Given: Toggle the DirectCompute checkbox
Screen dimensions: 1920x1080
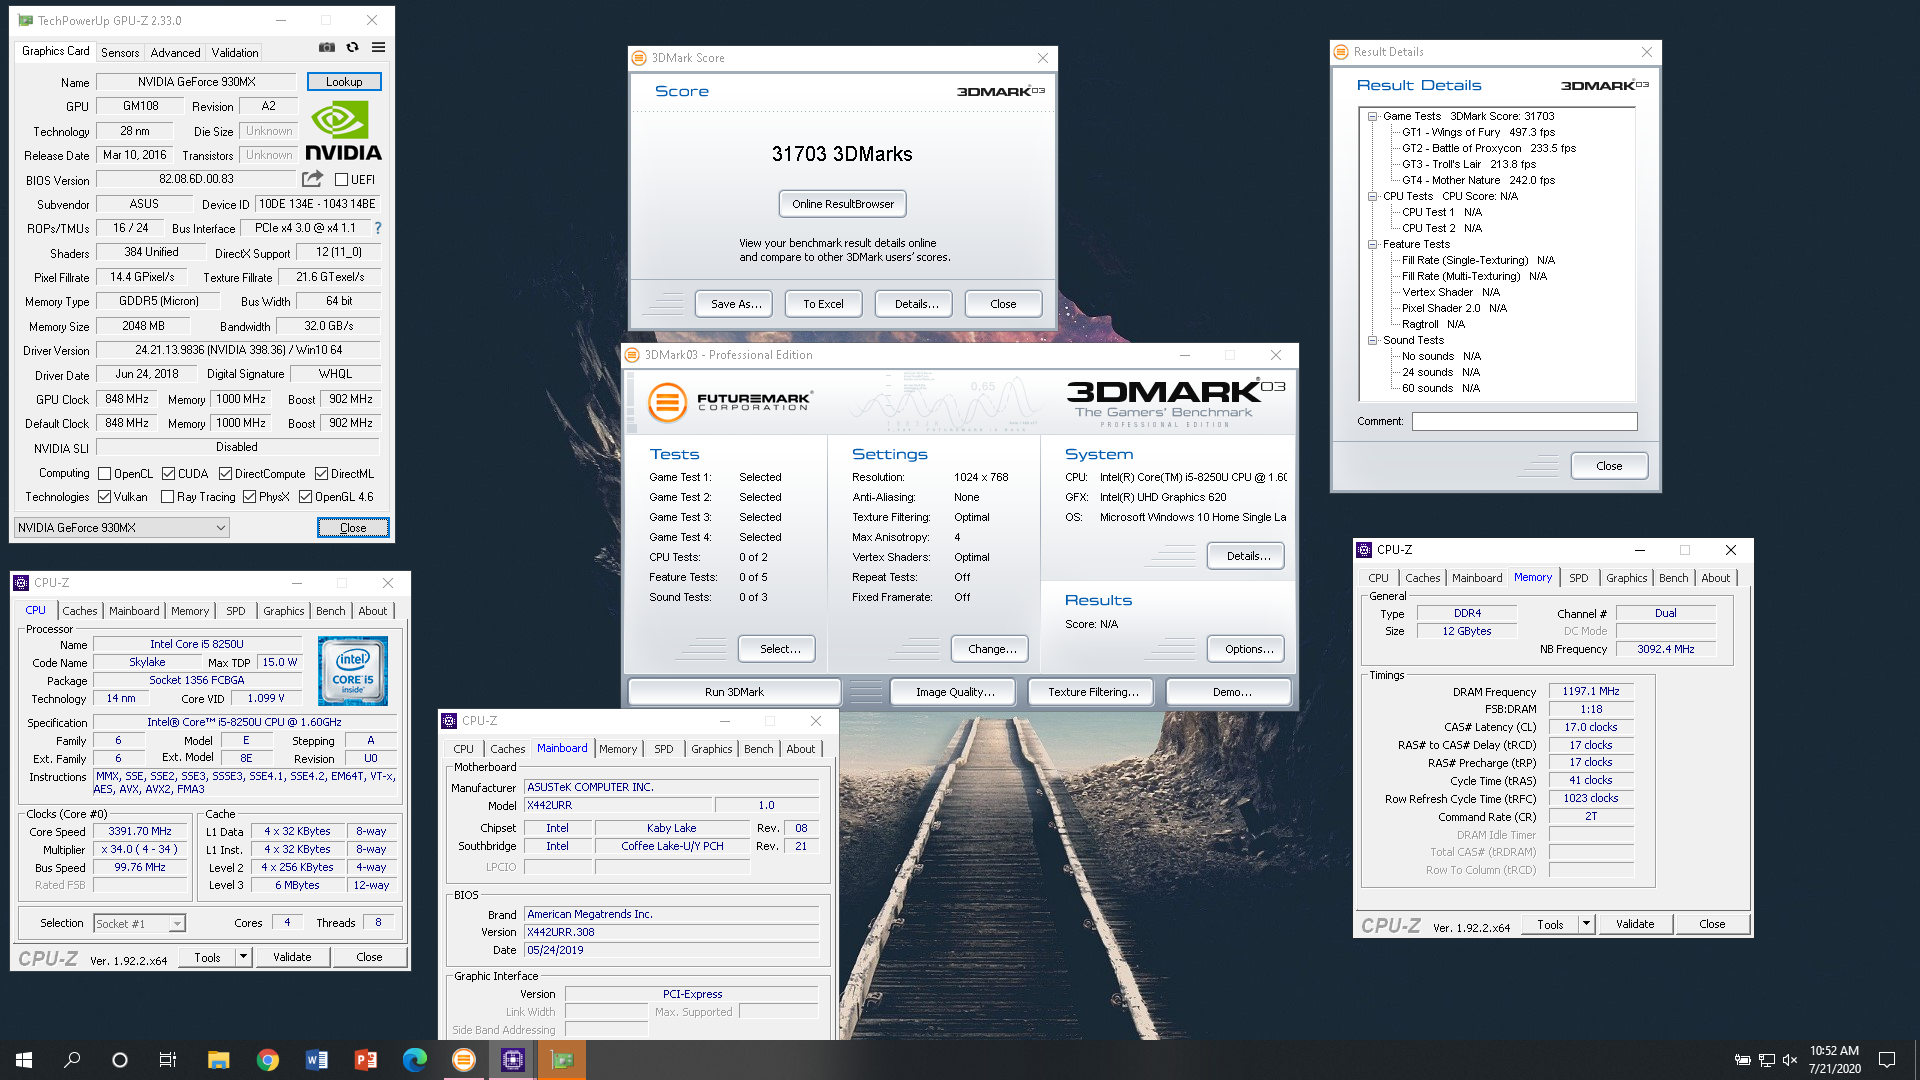Looking at the screenshot, I should 225,474.
